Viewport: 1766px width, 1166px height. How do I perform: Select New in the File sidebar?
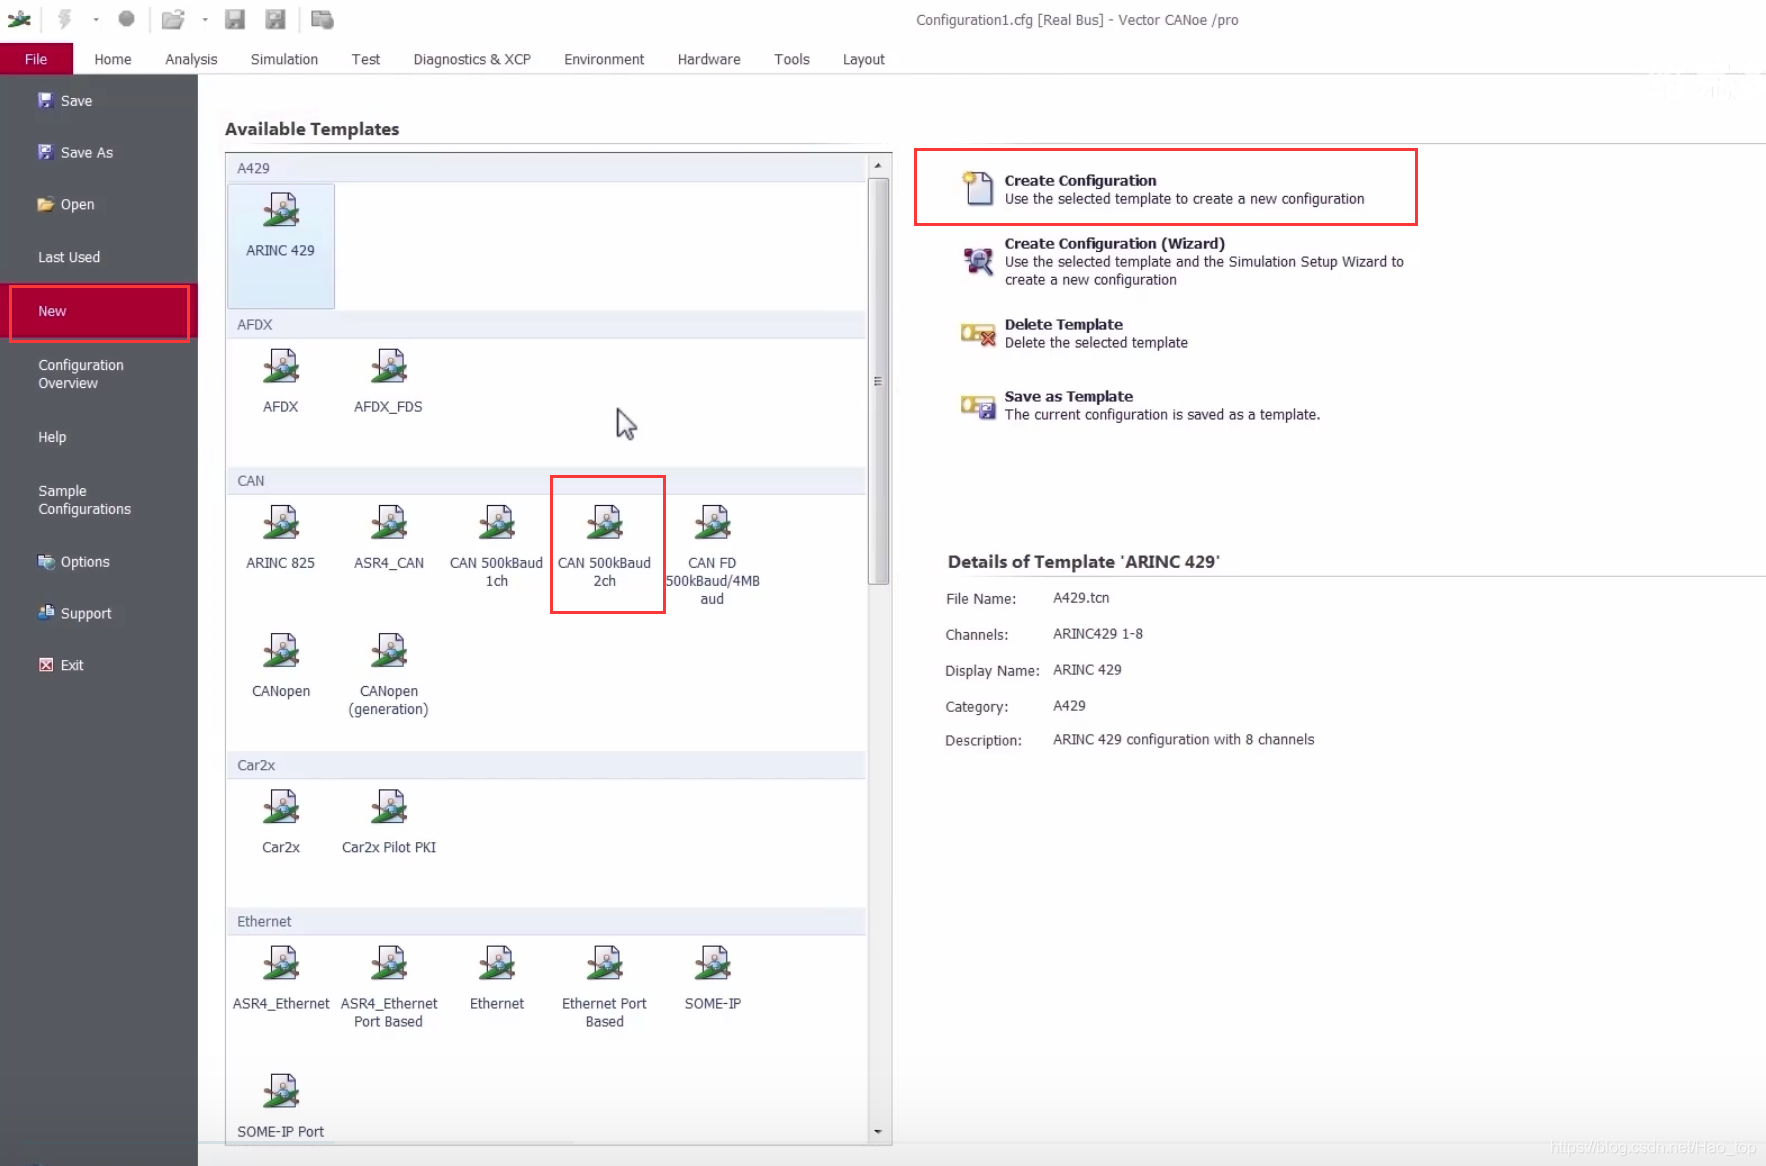point(99,312)
